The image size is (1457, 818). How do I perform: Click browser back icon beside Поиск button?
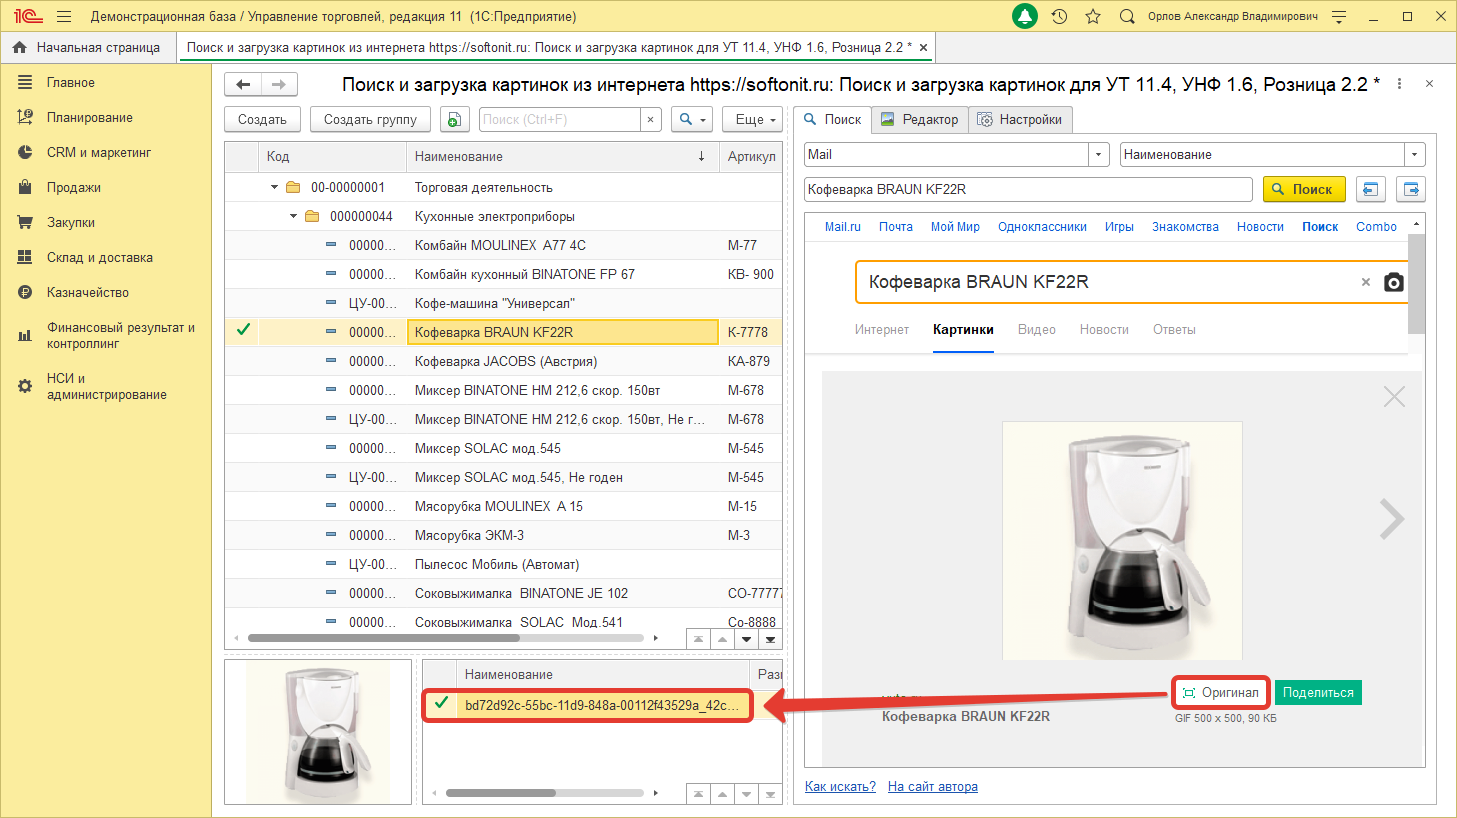coord(1370,189)
